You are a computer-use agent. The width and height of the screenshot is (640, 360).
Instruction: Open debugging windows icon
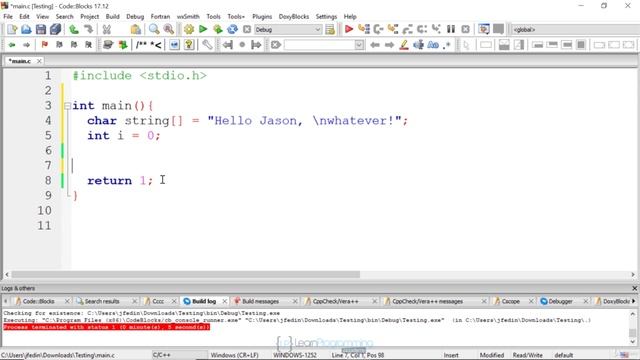[484, 29]
